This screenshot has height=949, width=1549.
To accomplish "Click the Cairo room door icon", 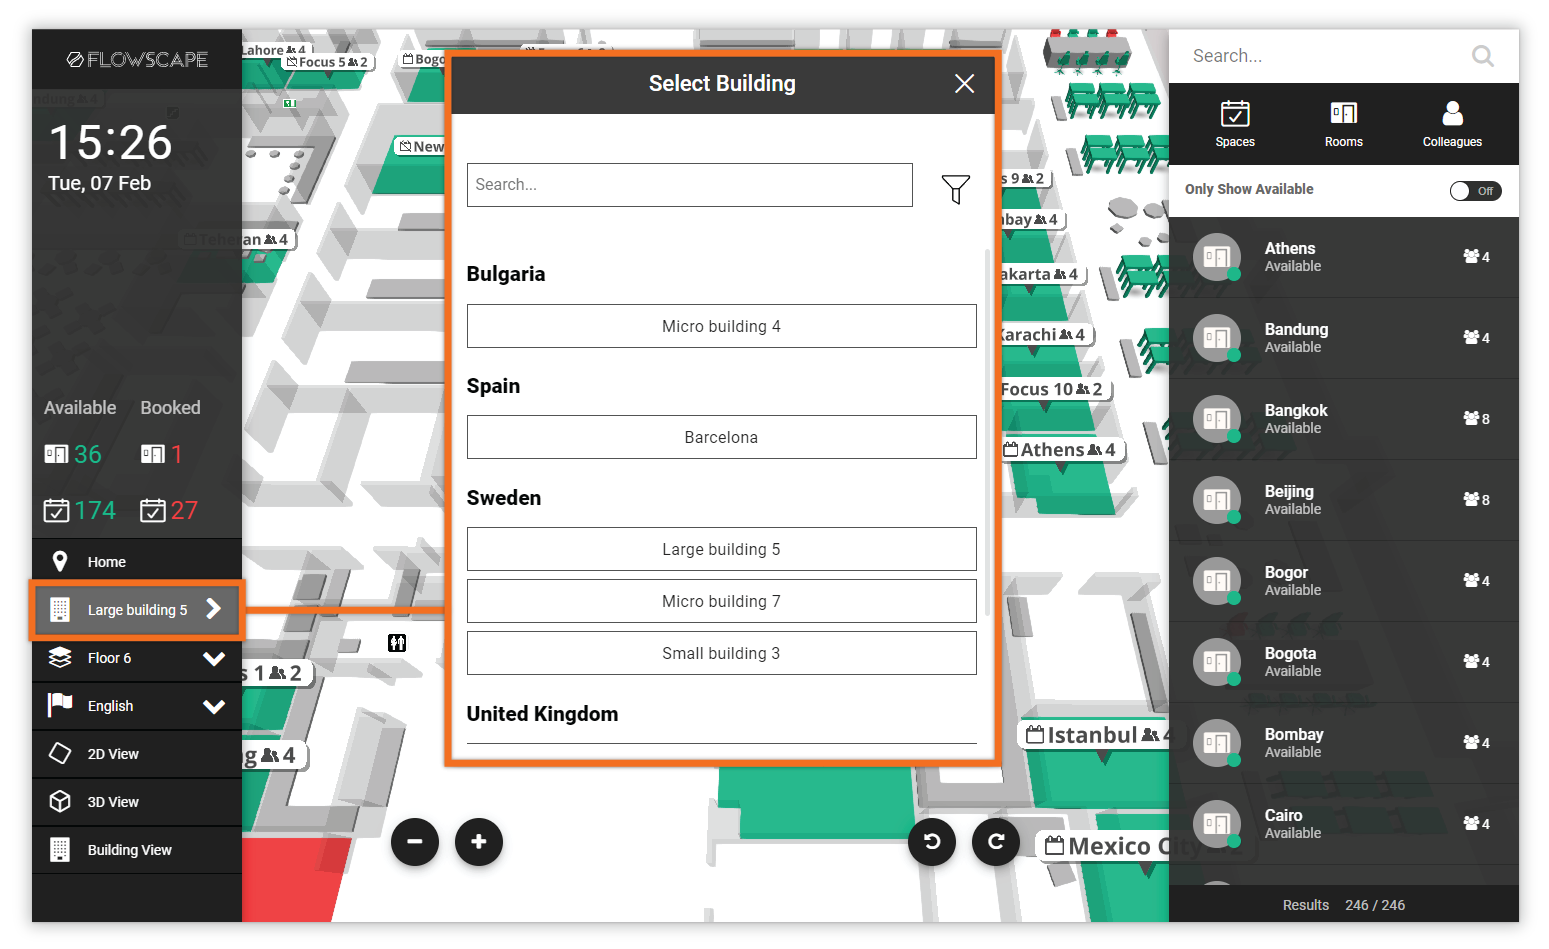I will point(1217,824).
